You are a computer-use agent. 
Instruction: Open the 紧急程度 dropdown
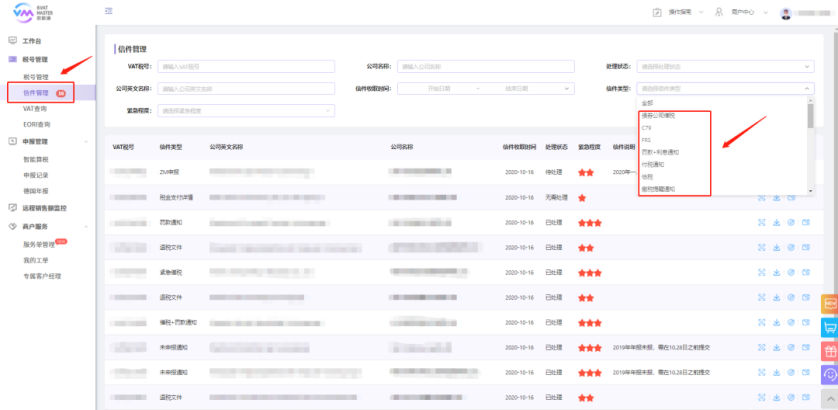click(245, 110)
